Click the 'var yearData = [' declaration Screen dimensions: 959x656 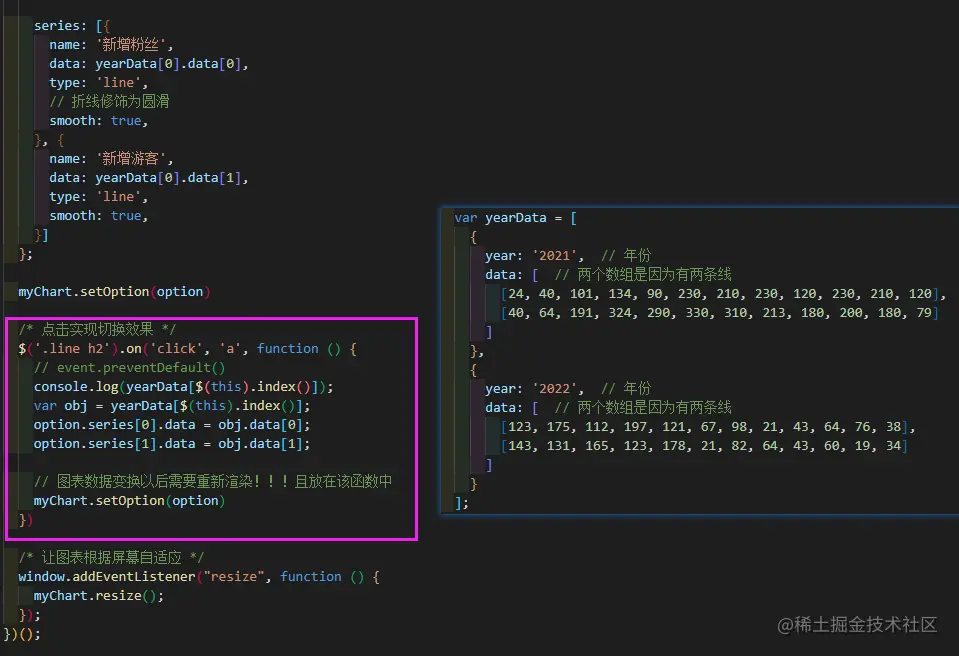tap(516, 218)
